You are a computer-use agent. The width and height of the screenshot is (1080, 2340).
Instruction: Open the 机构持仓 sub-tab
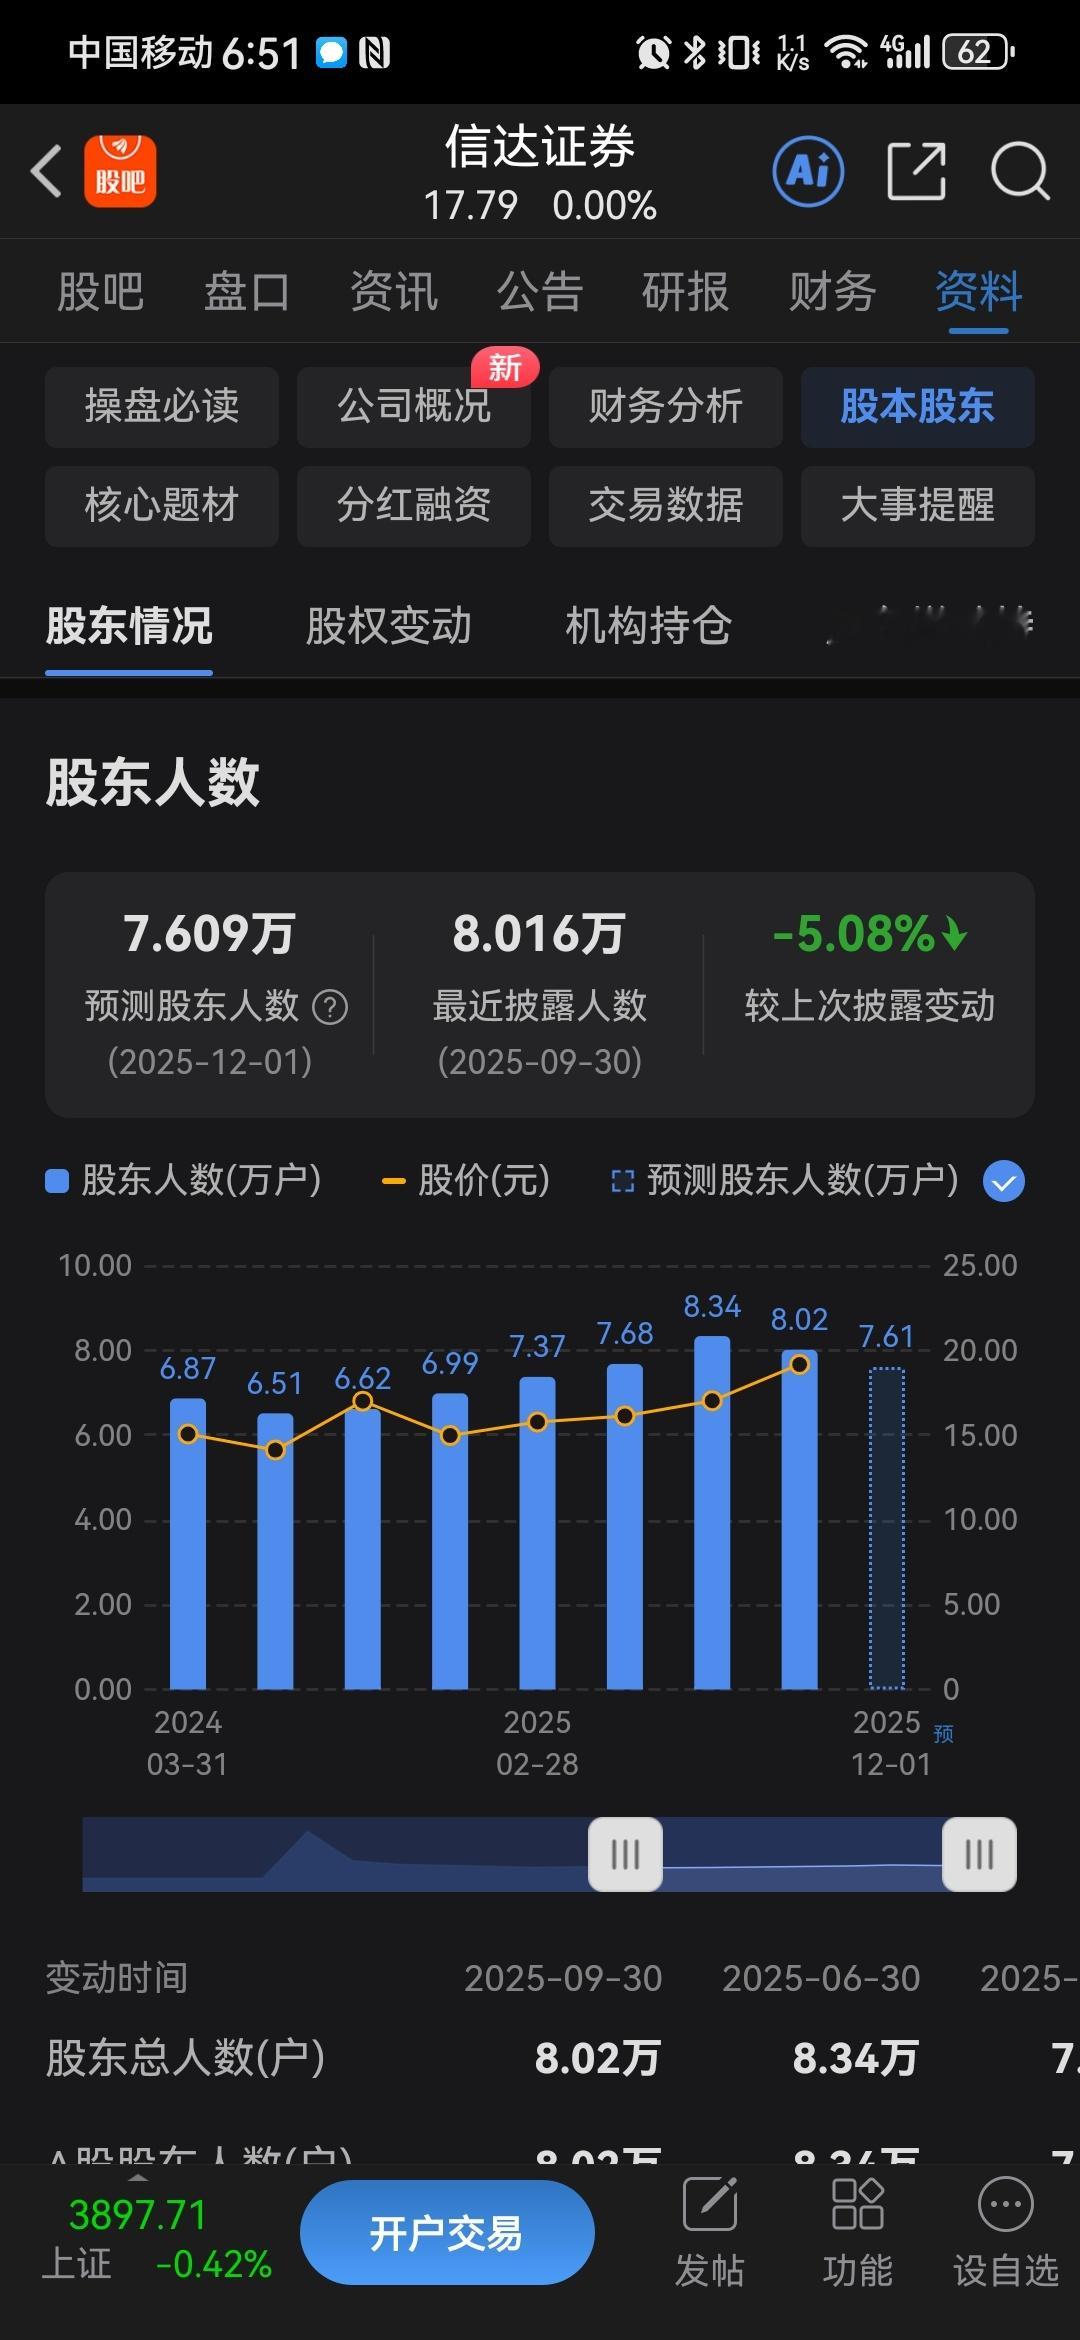pyautogui.click(x=648, y=626)
